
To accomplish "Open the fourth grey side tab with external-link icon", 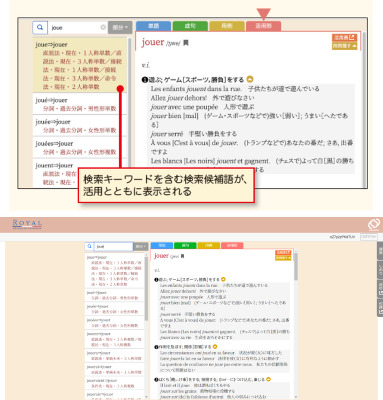I will coord(380,307).
